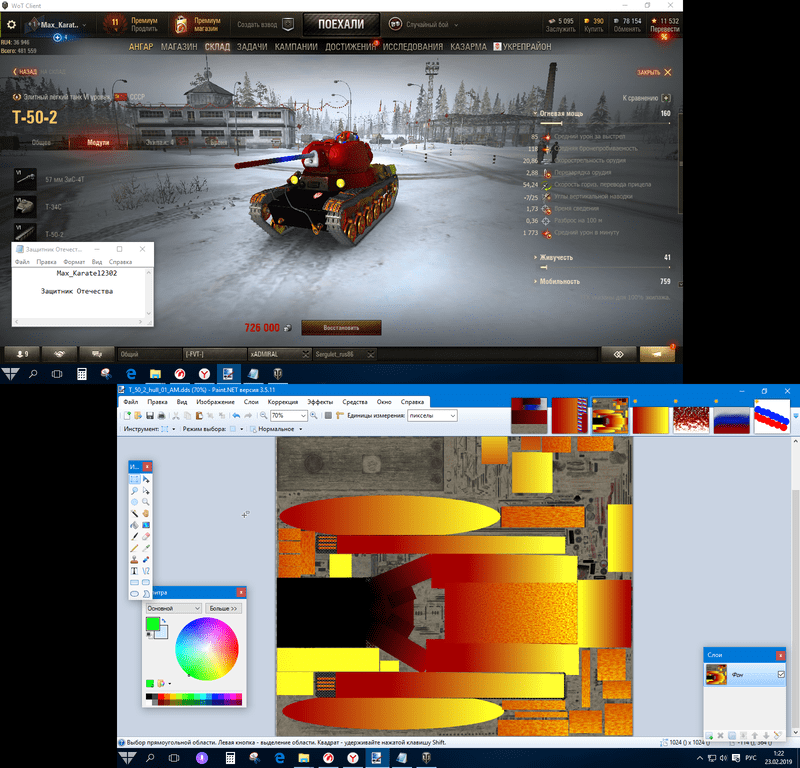Toggle the rulers button in Paint.NET toolbar
Viewport: 800px width, 768px height.
[339, 416]
